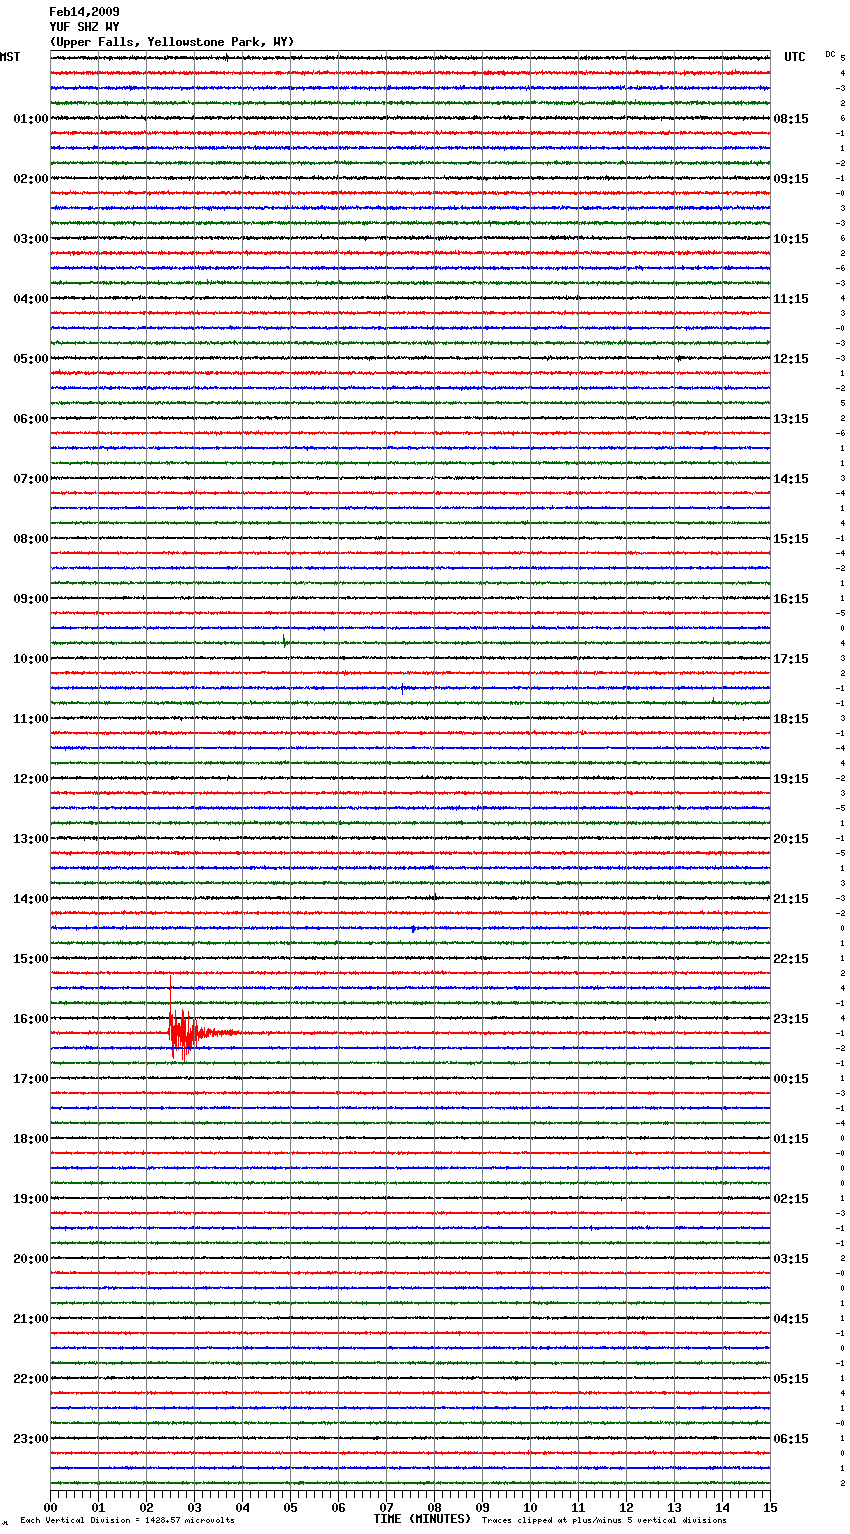Click the Traces clipped at plus/minus 5 footer note
The image size is (850, 1534).
pos(604,1521)
